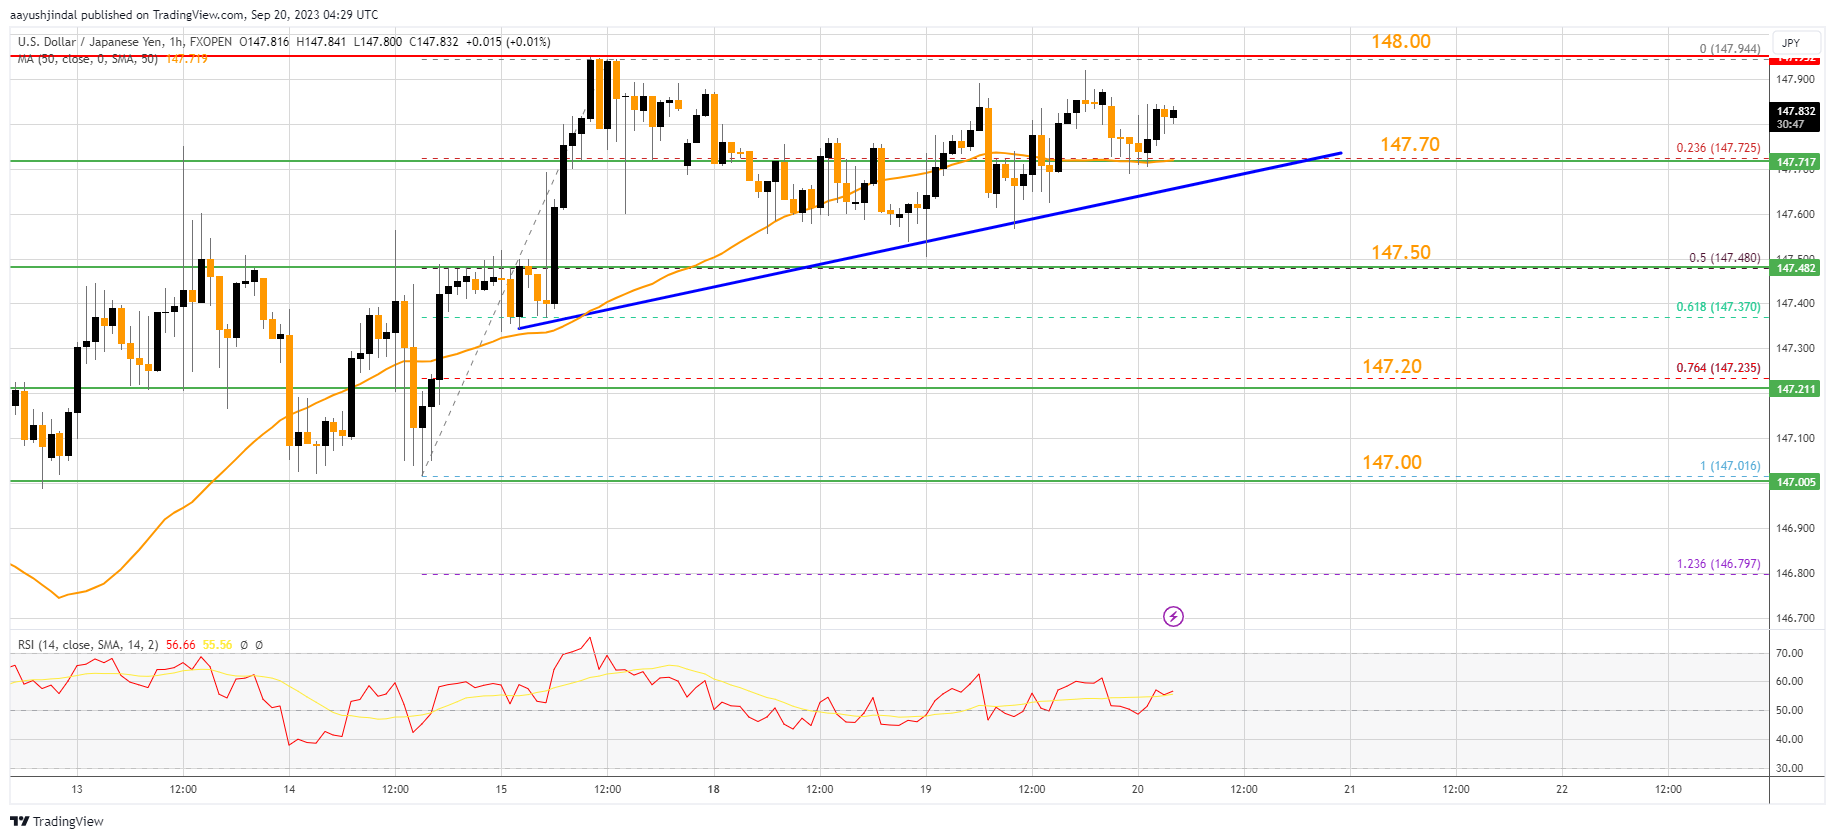Click date label 20 on time axis

click(x=1138, y=789)
